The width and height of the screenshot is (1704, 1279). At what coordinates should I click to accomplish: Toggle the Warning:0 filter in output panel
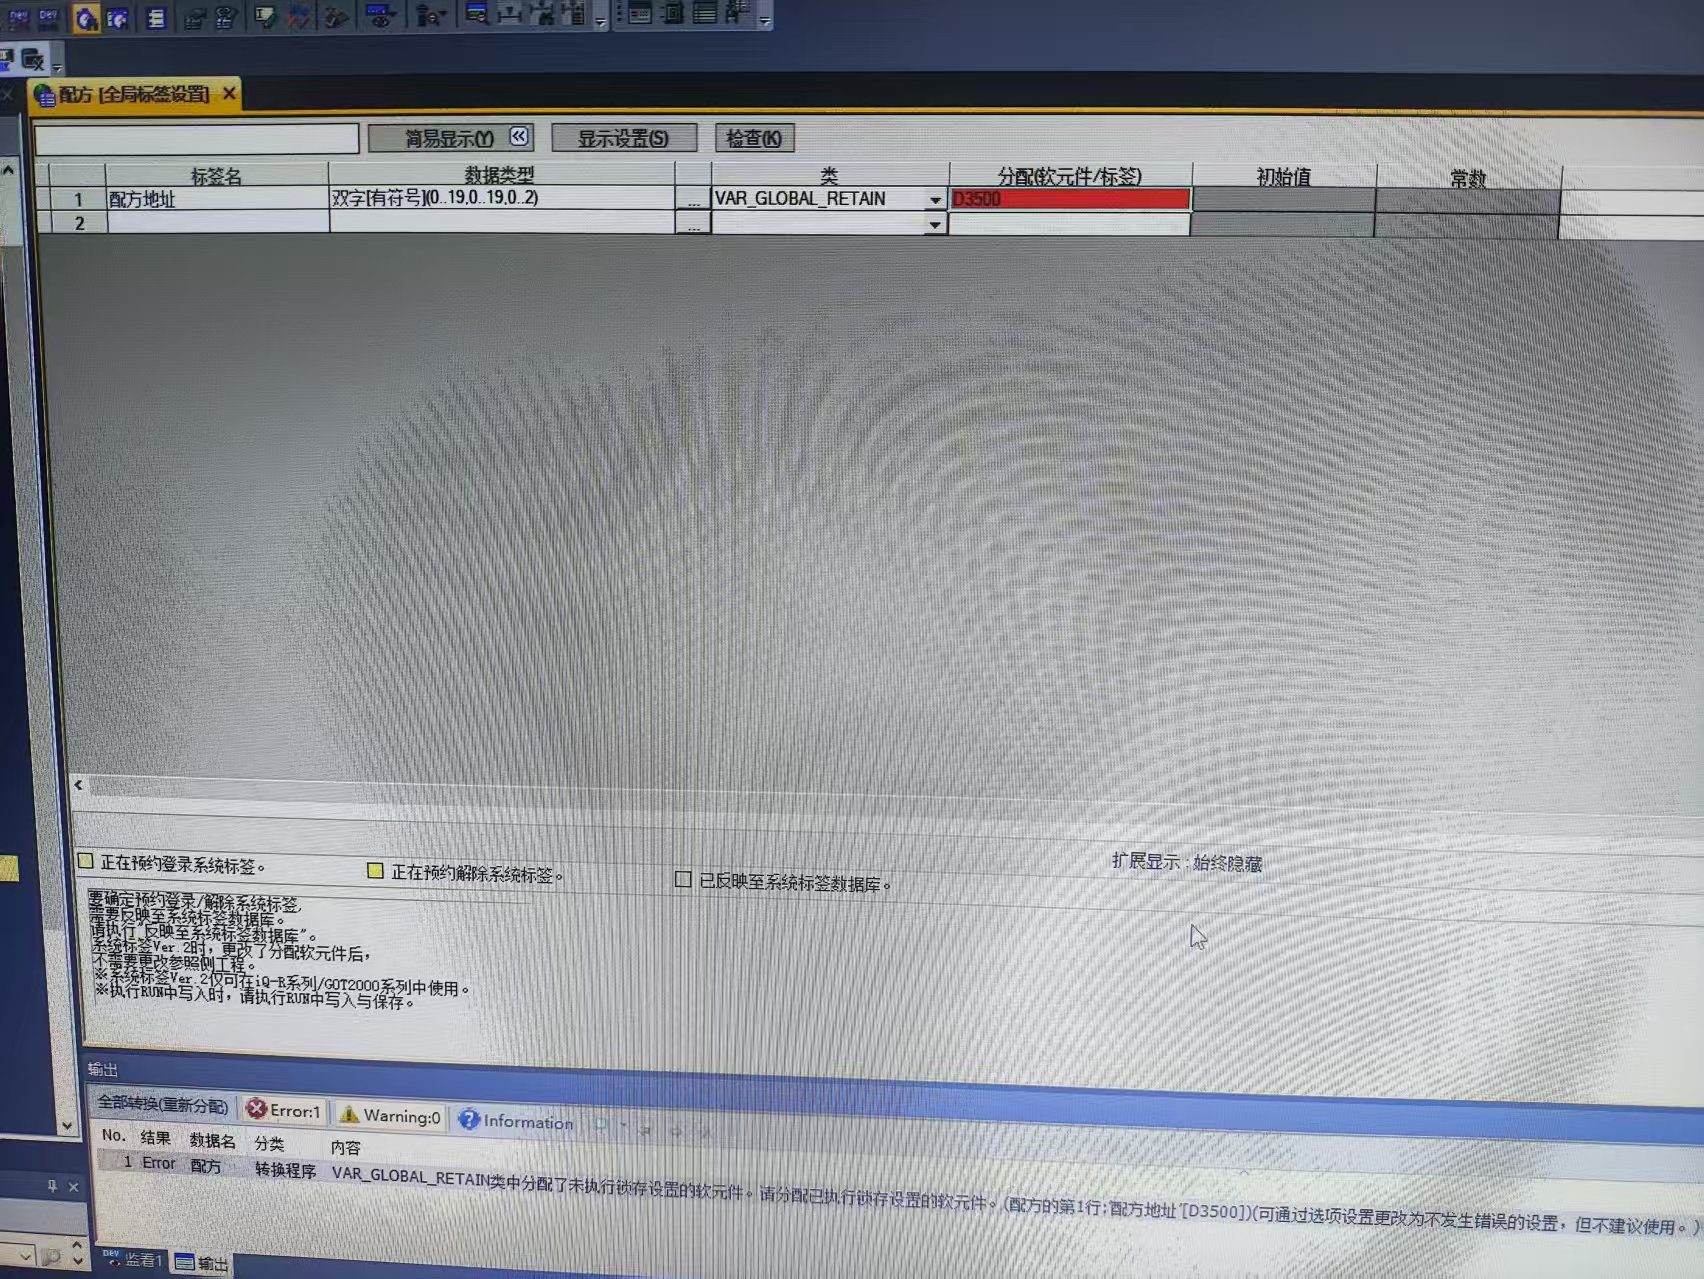click(391, 1115)
